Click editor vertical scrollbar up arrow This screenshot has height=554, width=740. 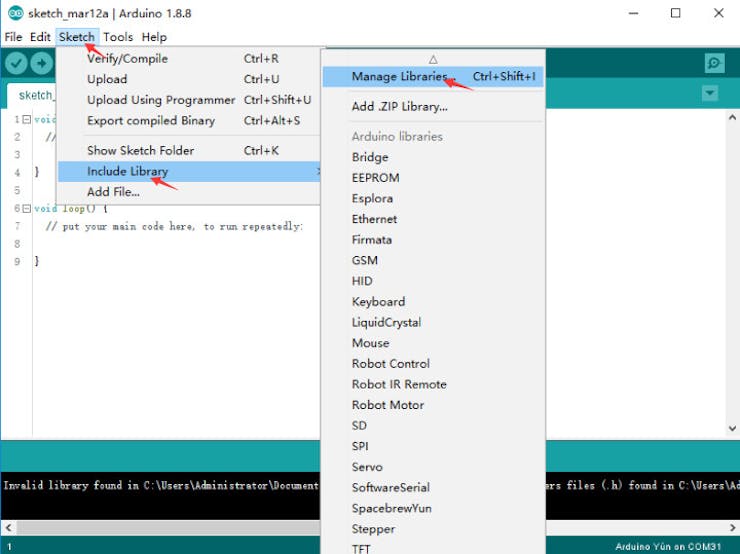pos(732,117)
